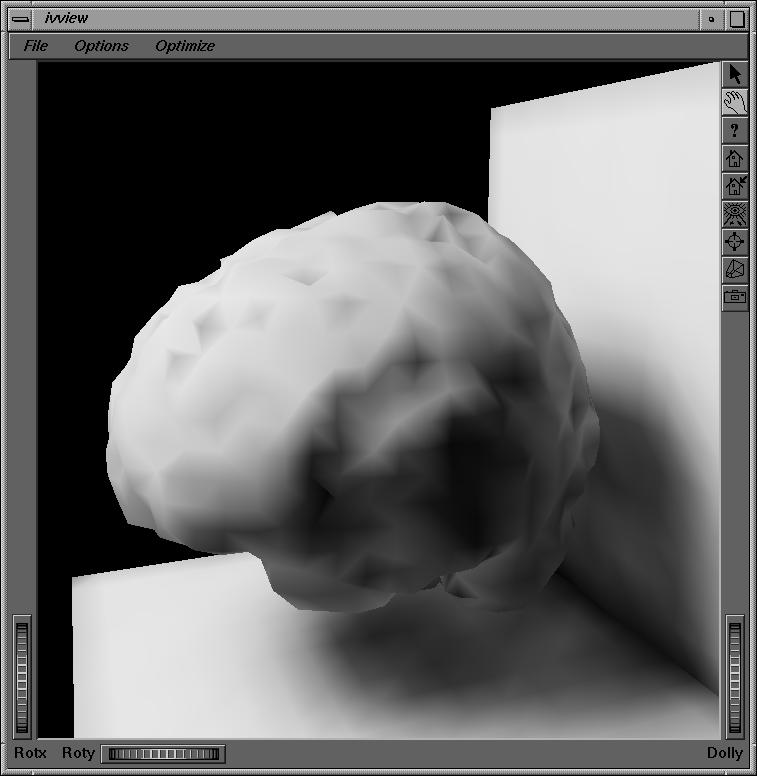Viewport: 757px width, 776px height.
Task: Click the Dolly label
Action: click(725, 753)
